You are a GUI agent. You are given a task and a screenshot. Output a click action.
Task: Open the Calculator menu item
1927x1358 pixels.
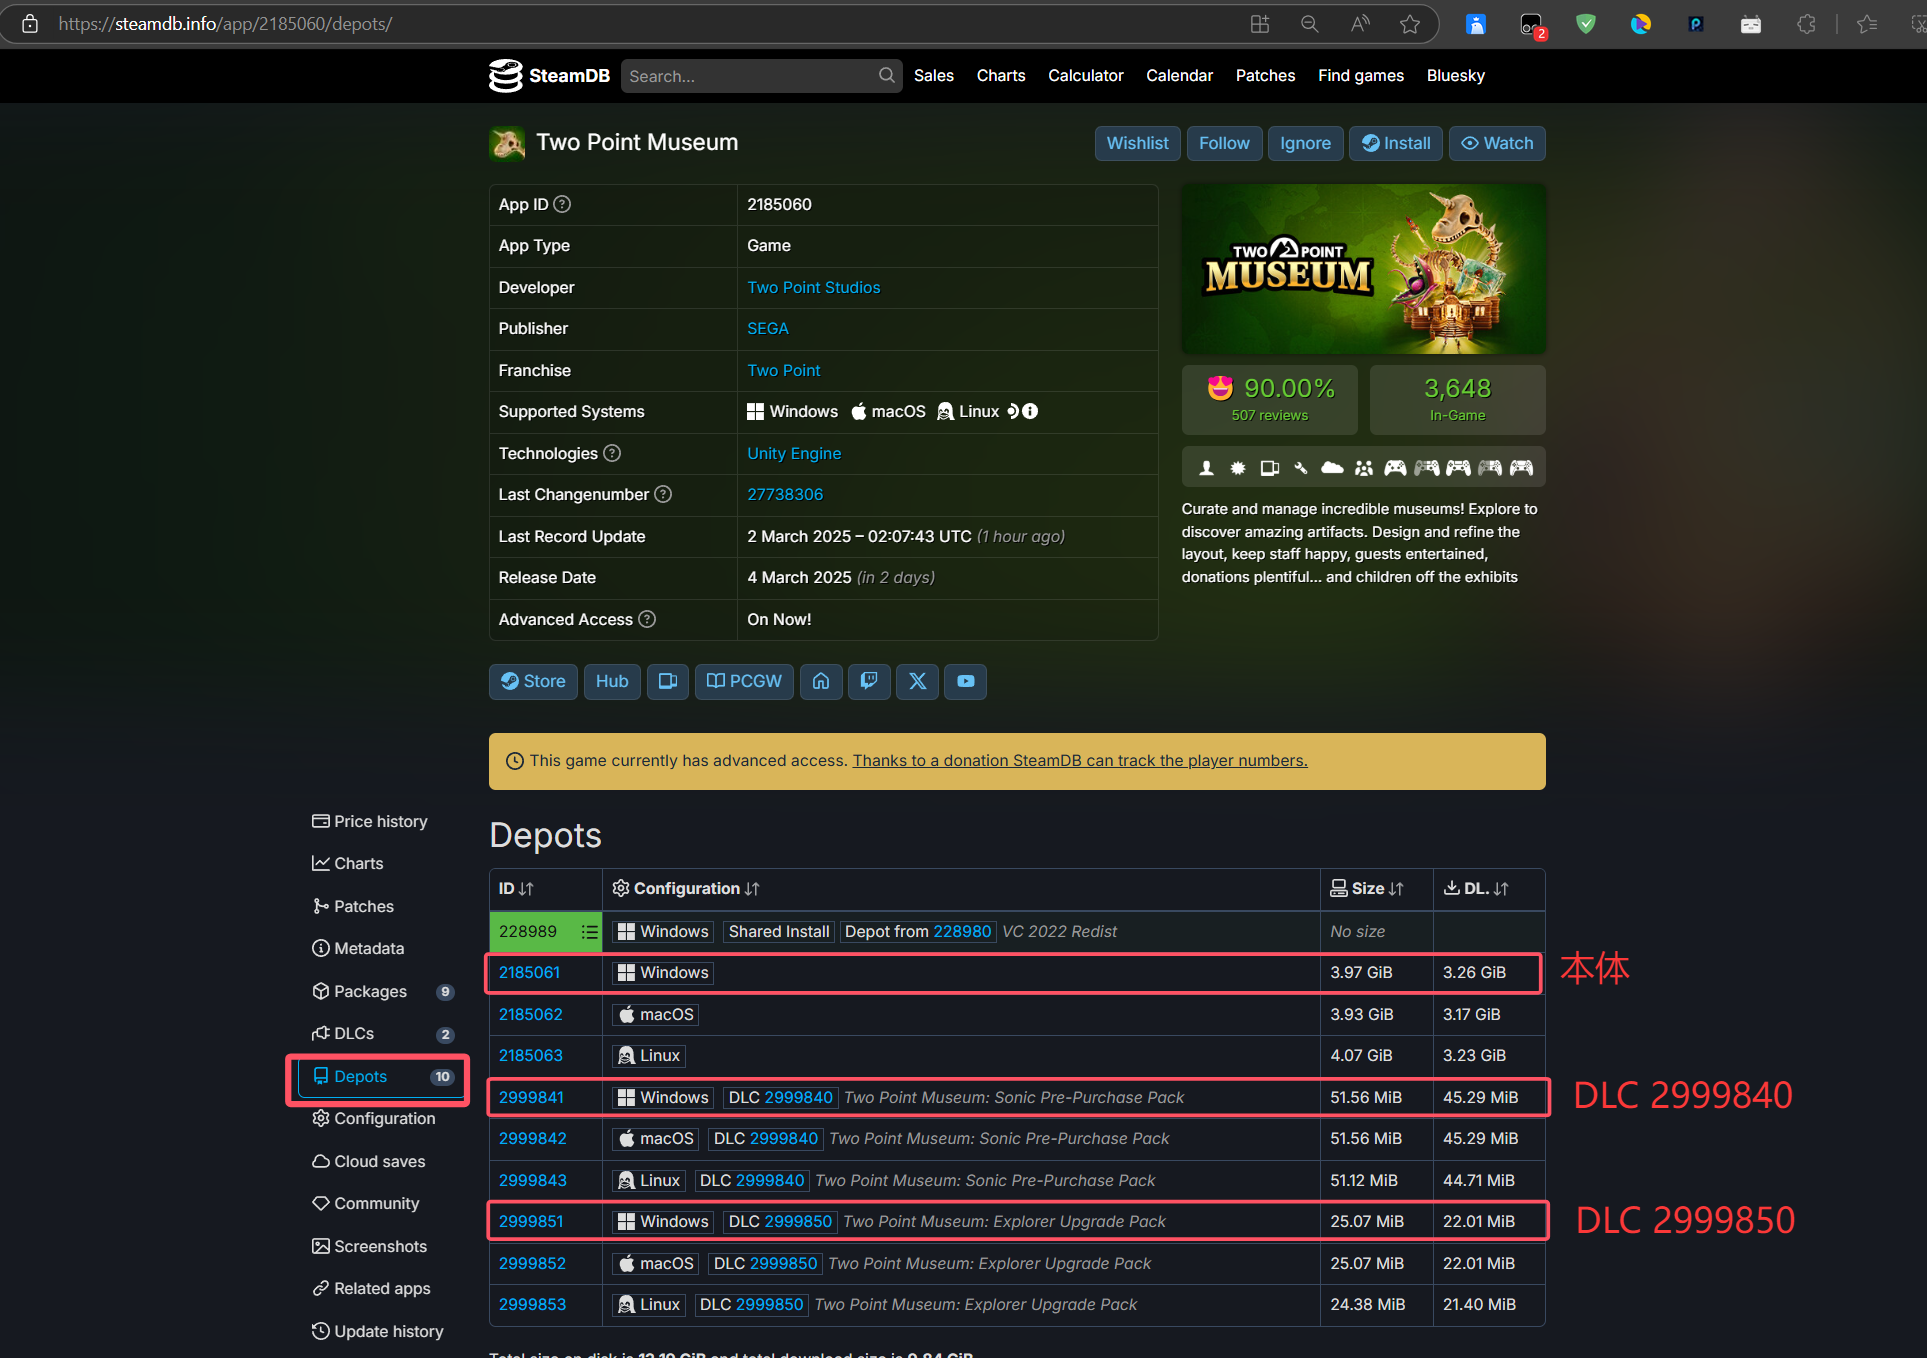tap(1085, 76)
